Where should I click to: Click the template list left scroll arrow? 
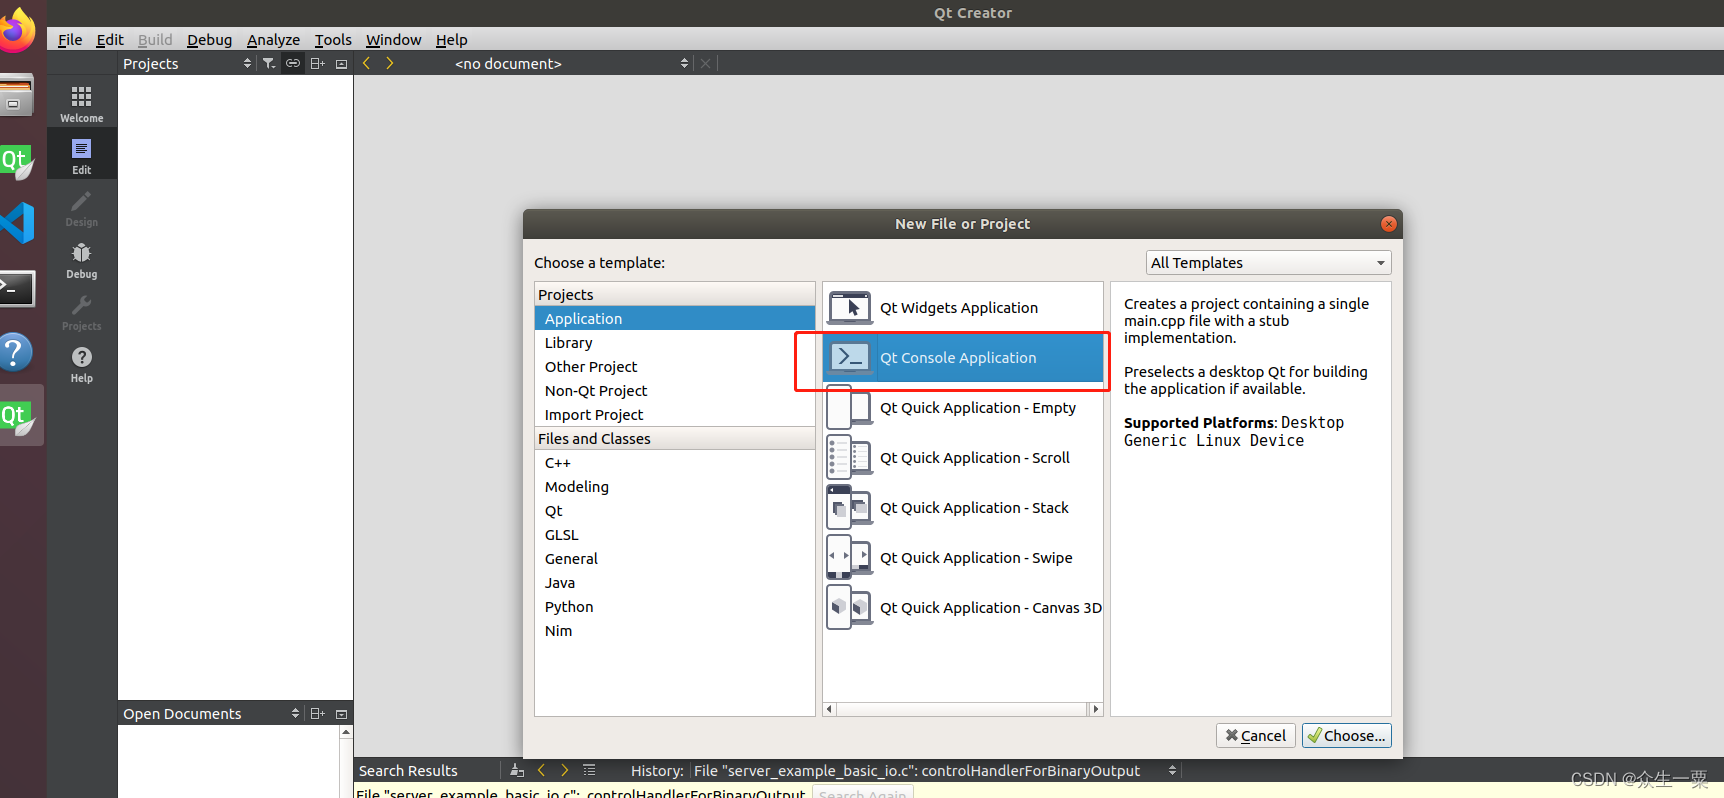[x=829, y=709]
